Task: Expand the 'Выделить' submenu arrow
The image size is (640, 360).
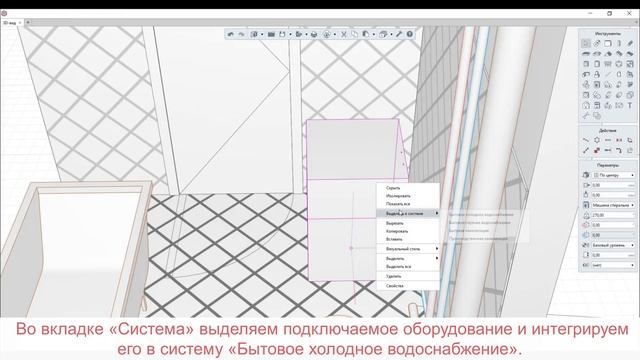Action: tap(437, 258)
